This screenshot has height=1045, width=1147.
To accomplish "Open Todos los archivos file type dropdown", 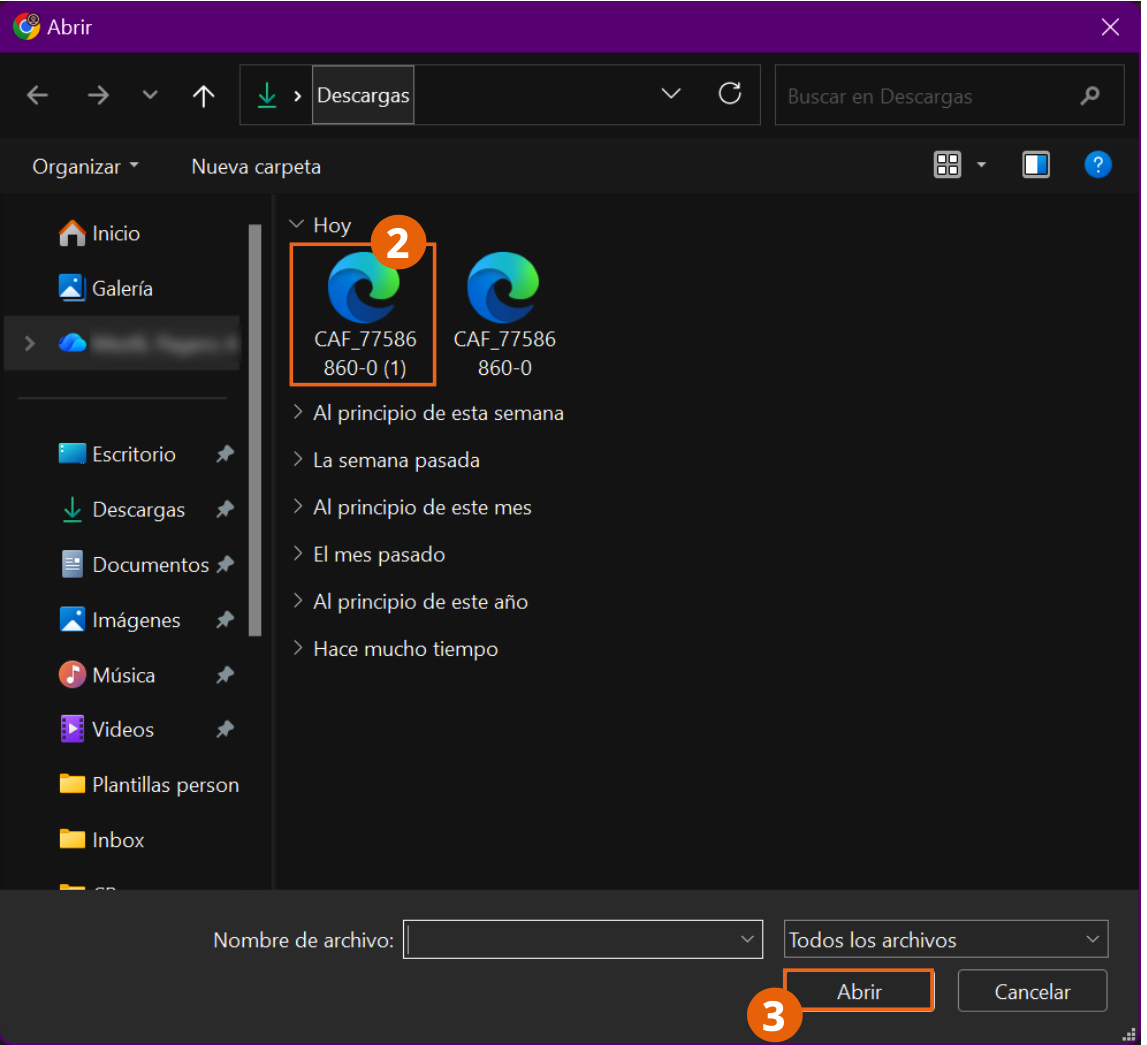I will pos(945,940).
